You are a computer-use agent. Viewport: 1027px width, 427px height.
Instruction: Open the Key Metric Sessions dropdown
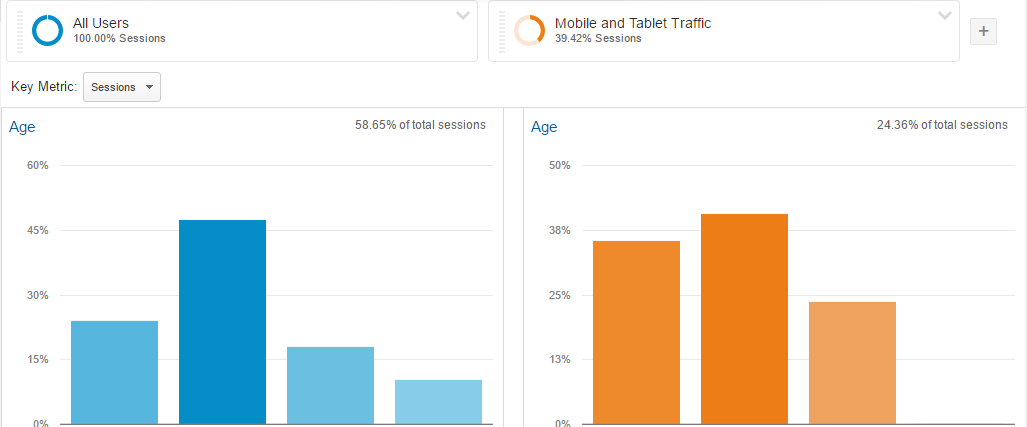(x=122, y=87)
